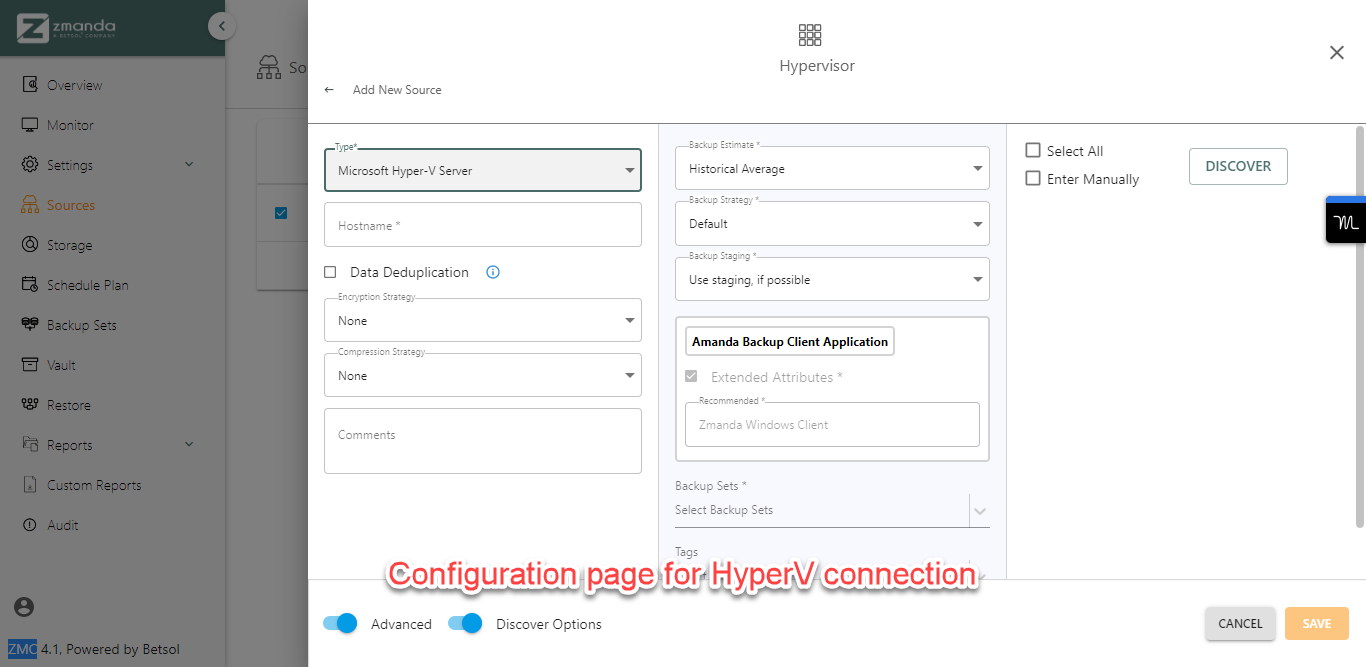The height and width of the screenshot is (667, 1366).
Task: Check the Data Deduplication checkbox
Action: (x=330, y=272)
